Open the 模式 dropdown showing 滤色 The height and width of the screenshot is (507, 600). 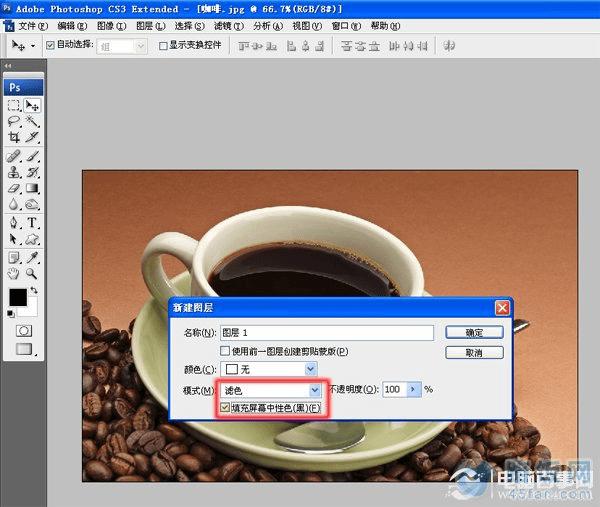tap(271, 390)
